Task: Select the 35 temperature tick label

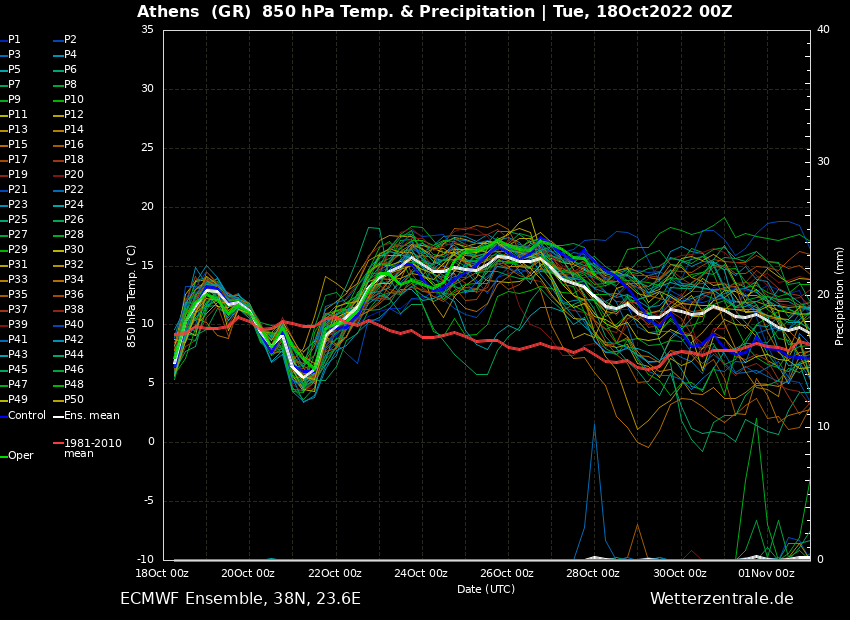Action: point(147,29)
